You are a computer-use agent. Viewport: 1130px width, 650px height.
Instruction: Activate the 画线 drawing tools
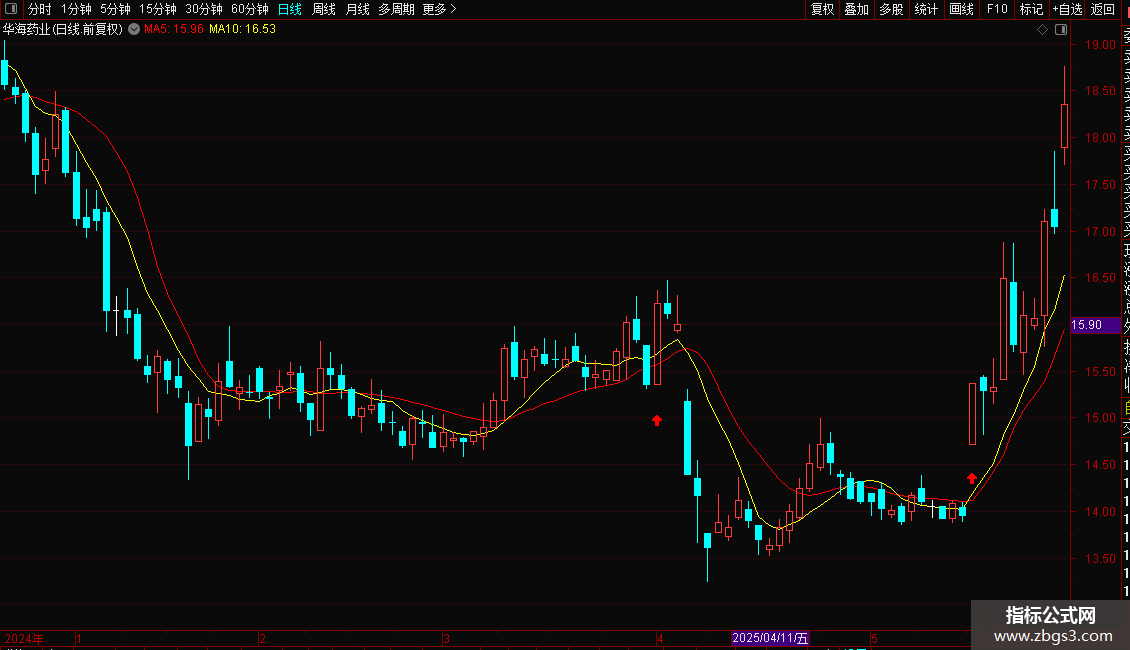pyautogui.click(x=961, y=9)
